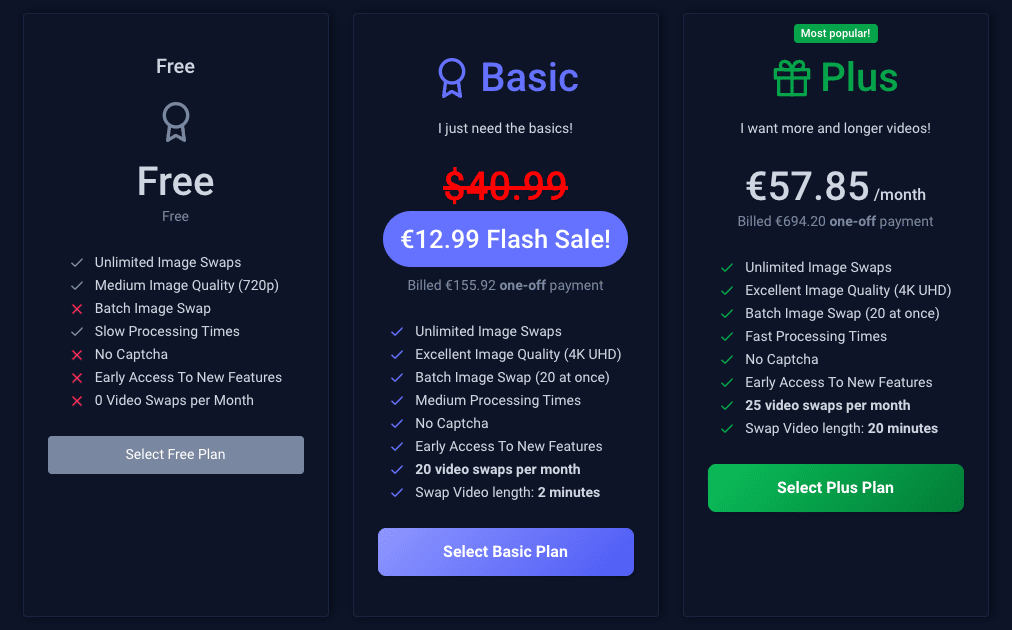This screenshot has width=1012, height=630.
Task: Click the Plus plan gift icon
Action: coord(791,77)
